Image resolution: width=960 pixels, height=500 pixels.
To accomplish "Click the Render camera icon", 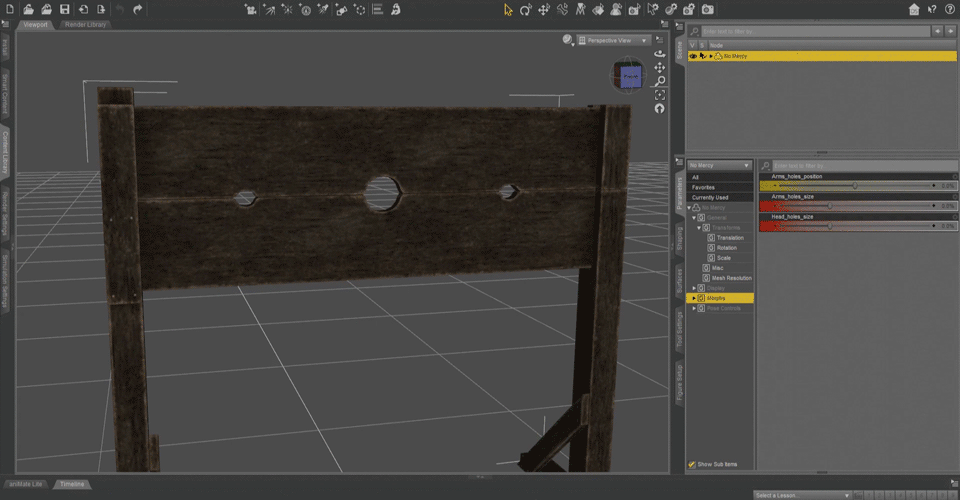I will [708, 9].
